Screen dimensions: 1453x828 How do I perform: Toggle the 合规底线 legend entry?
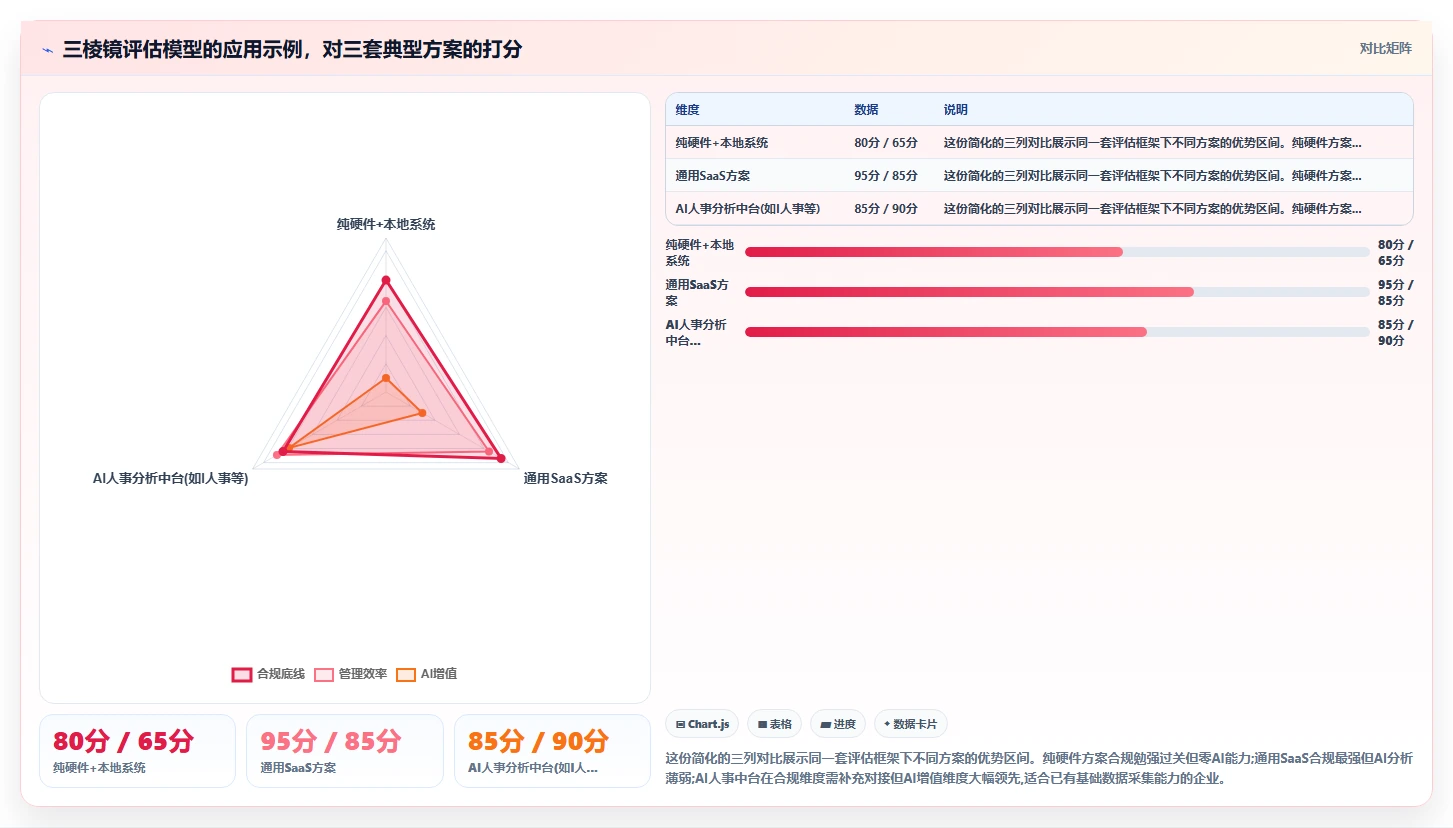pyautogui.click(x=268, y=674)
